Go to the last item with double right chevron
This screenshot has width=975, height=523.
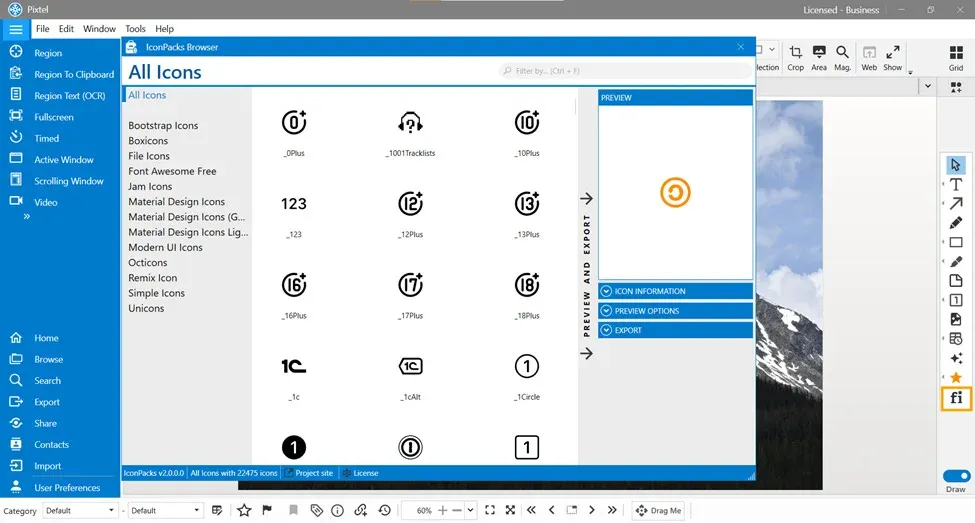[x=612, y=510]
